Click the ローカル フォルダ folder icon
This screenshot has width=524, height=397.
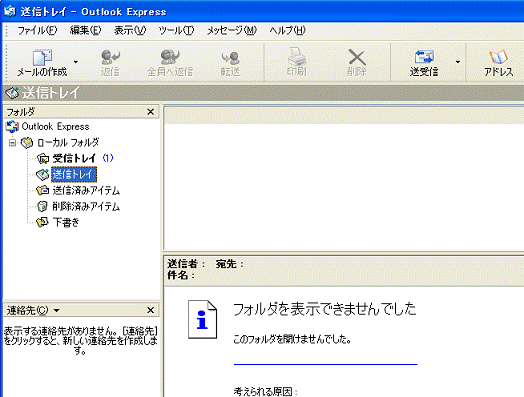(x=27, y=143)
